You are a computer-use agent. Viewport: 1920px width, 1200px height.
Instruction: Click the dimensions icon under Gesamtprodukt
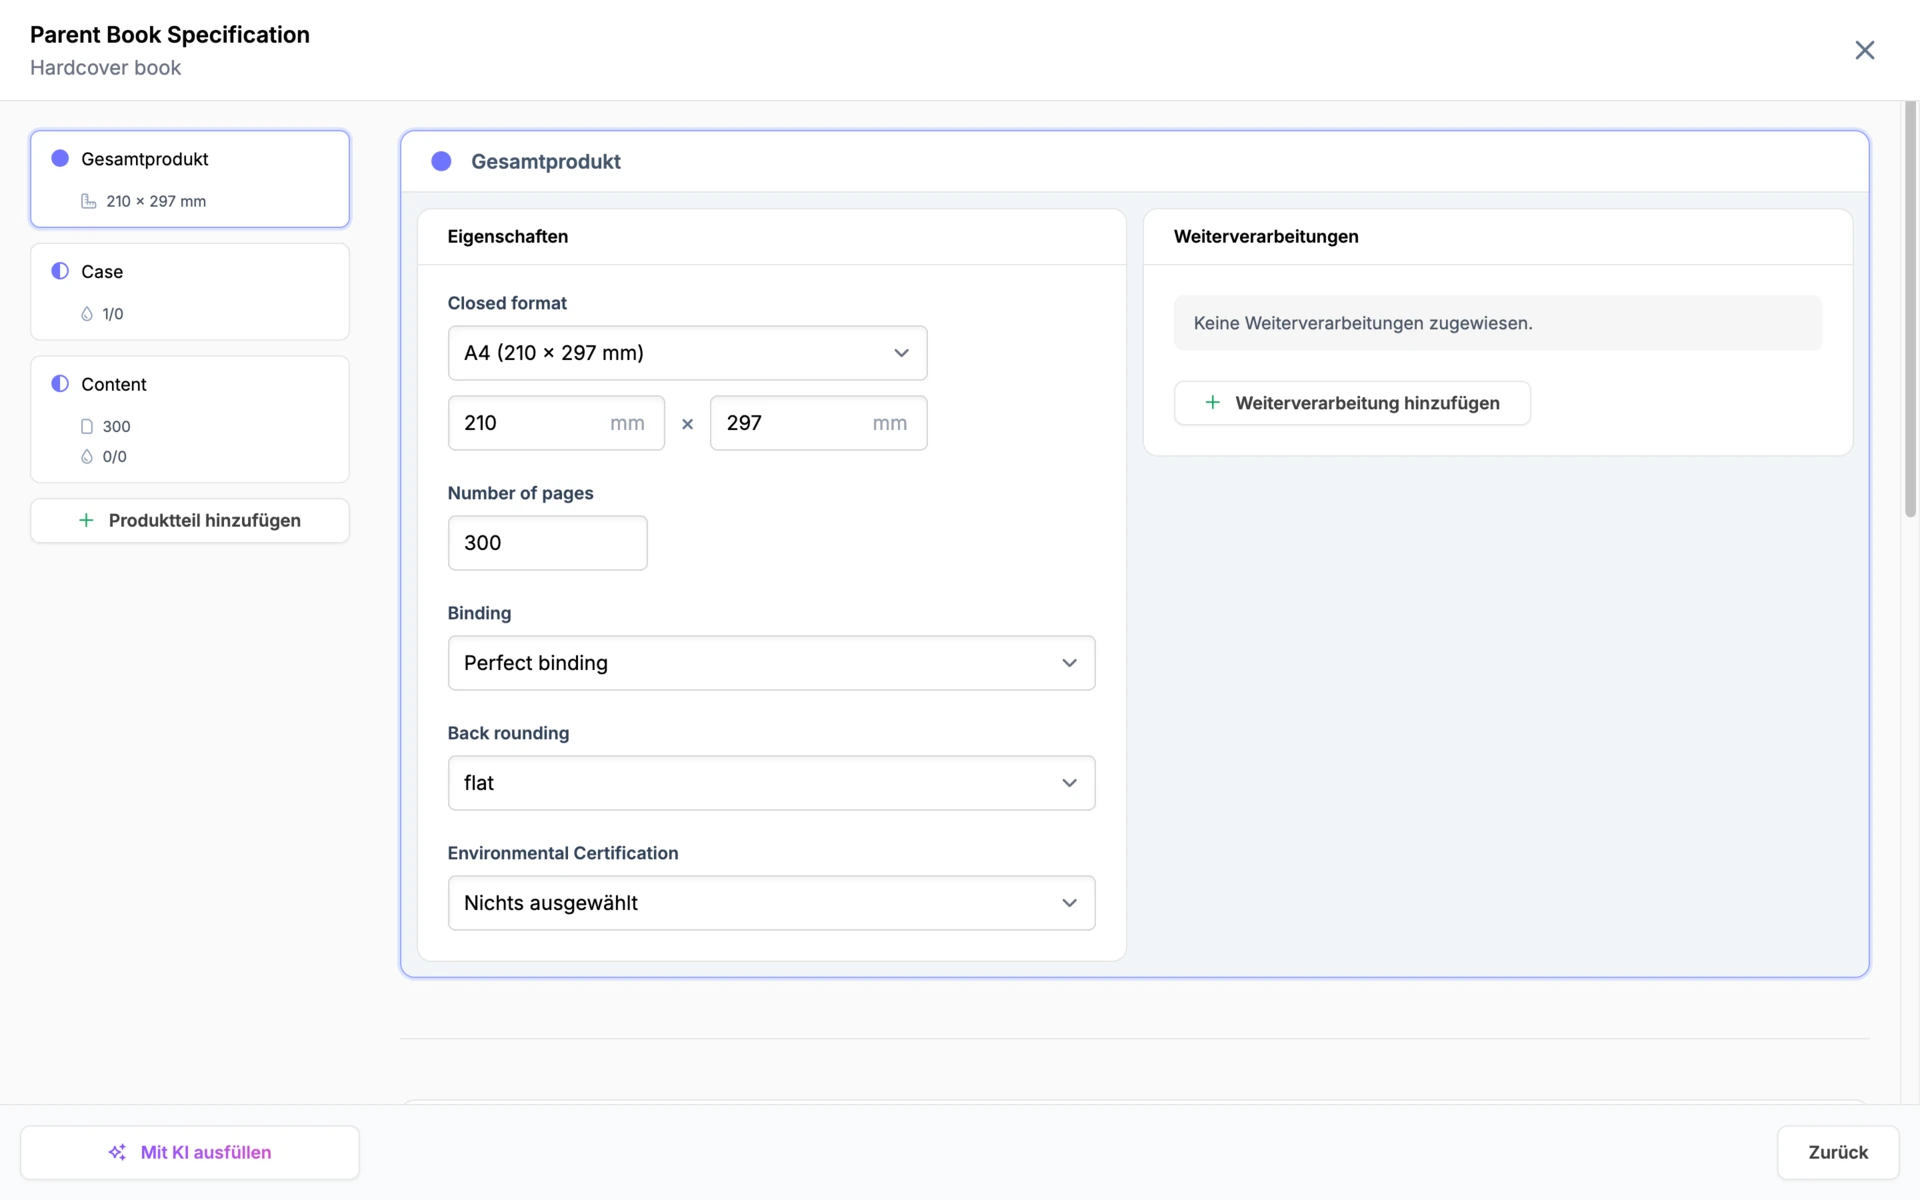point(89,201)
